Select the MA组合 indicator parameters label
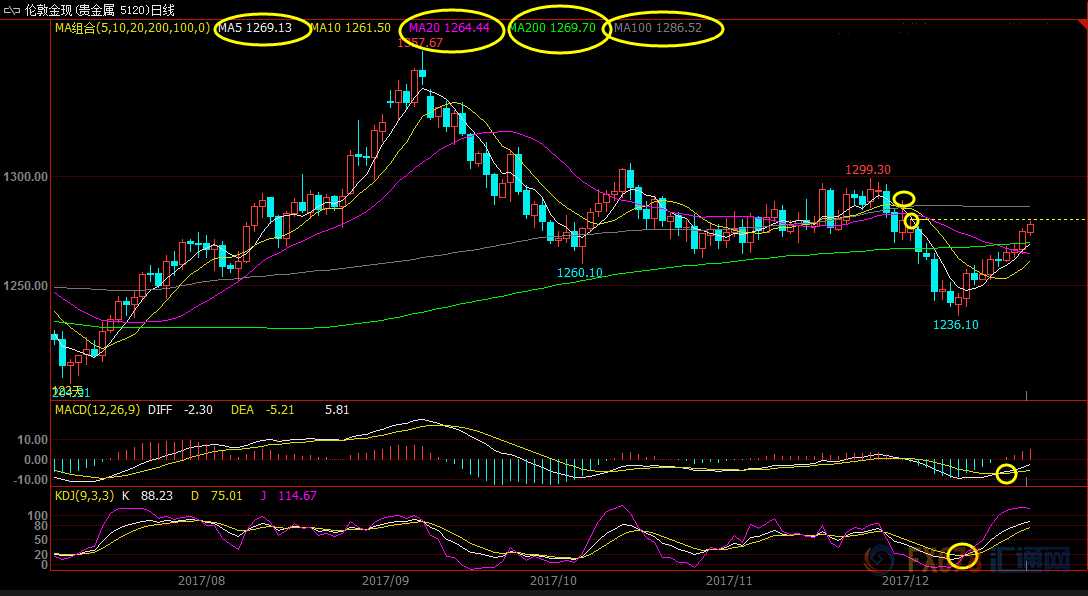Image resolution: width=1088 pixels, height=596 pixels. [x=132, y=28]
